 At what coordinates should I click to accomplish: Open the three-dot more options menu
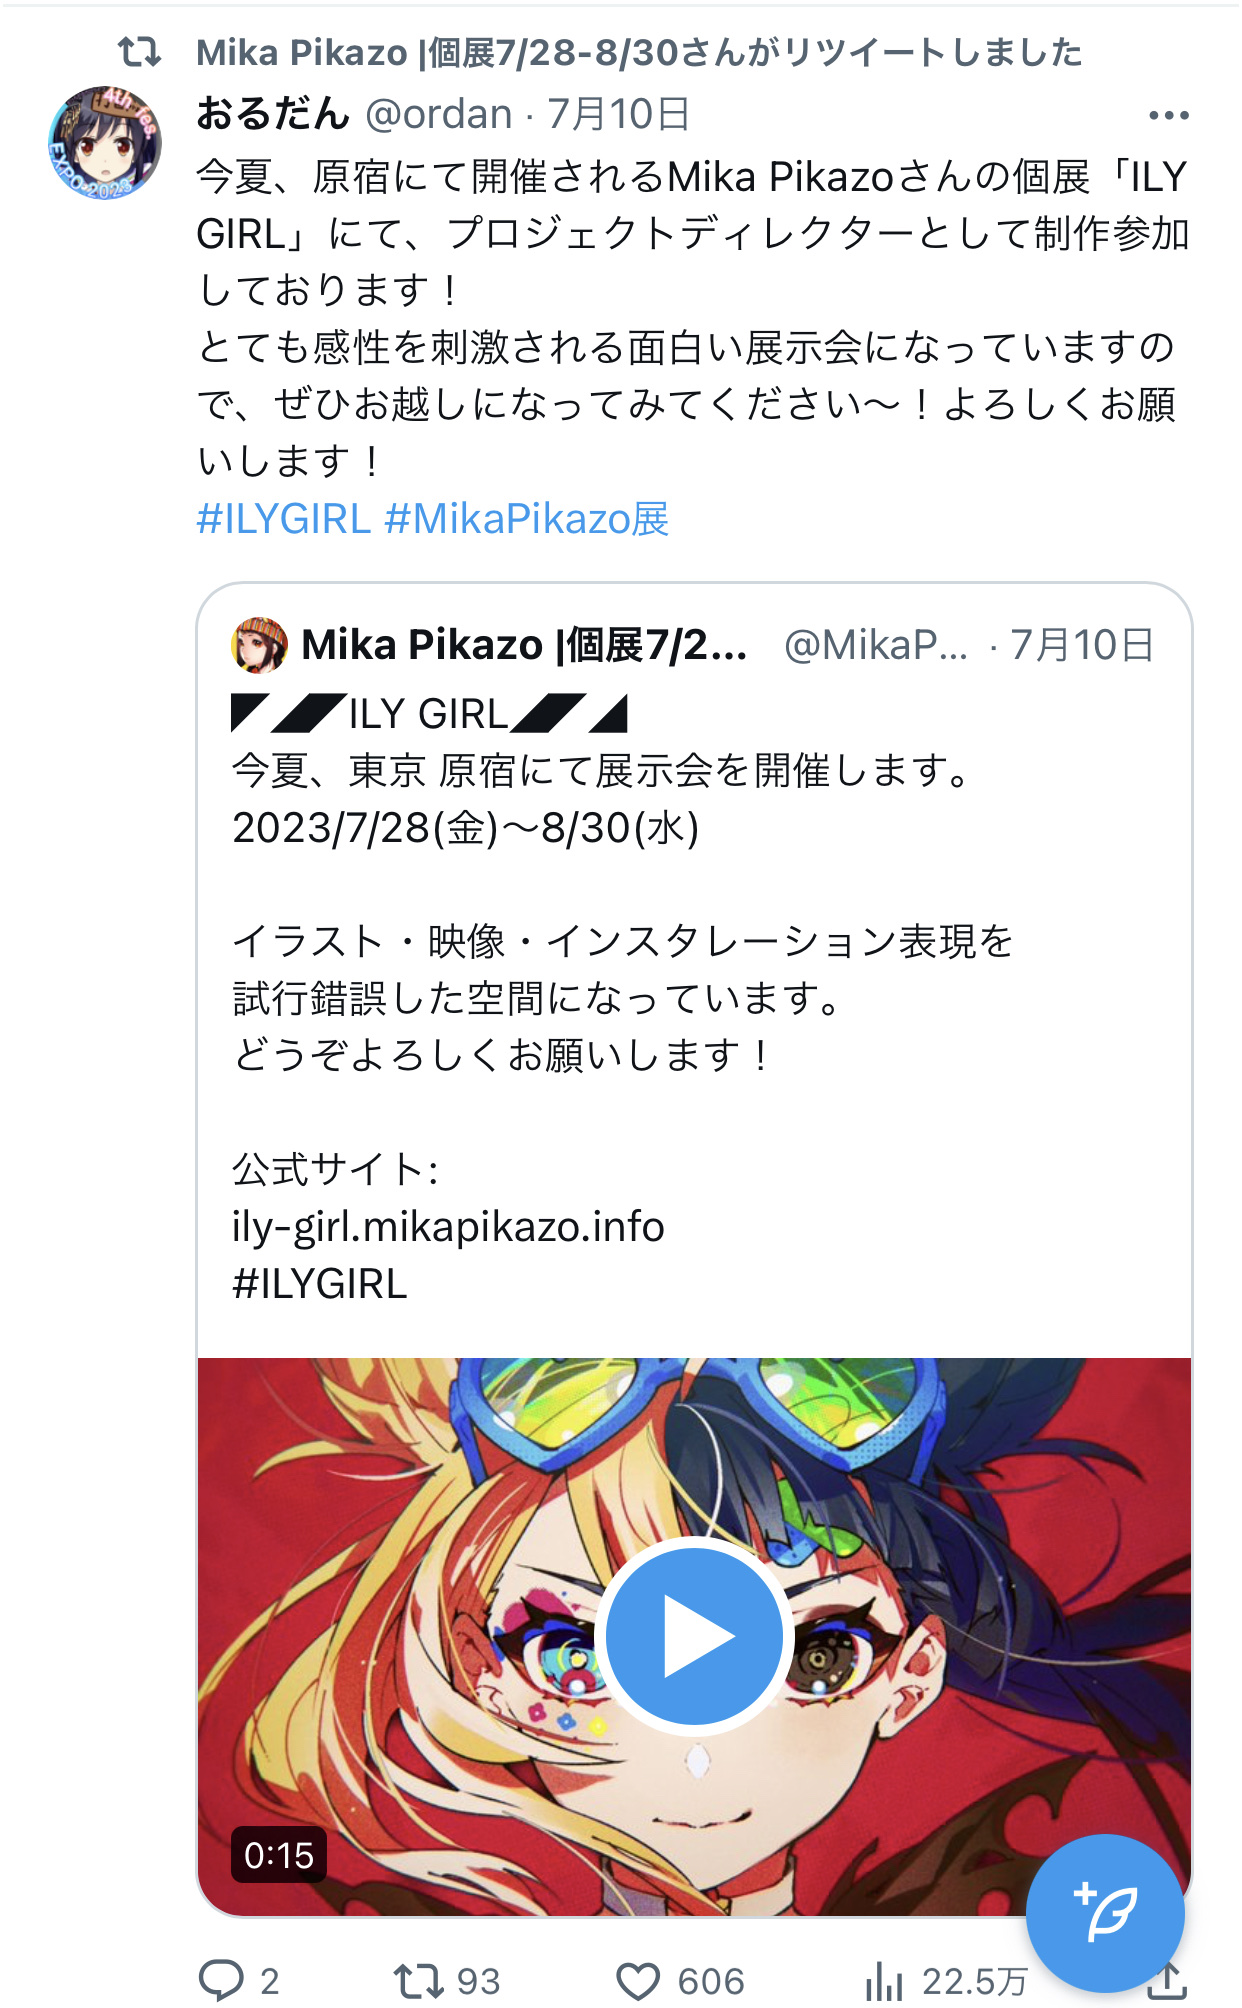pos(1168,116)
